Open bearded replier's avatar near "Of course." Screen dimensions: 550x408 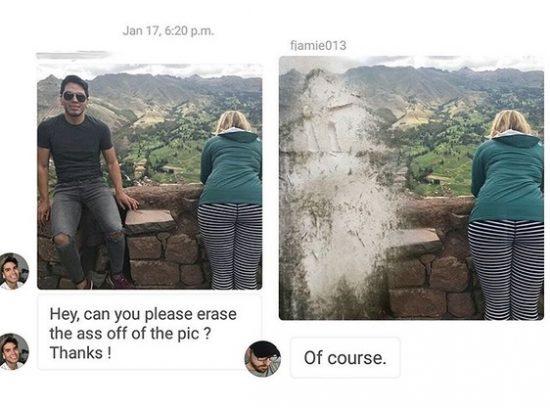tap(262, 359)
